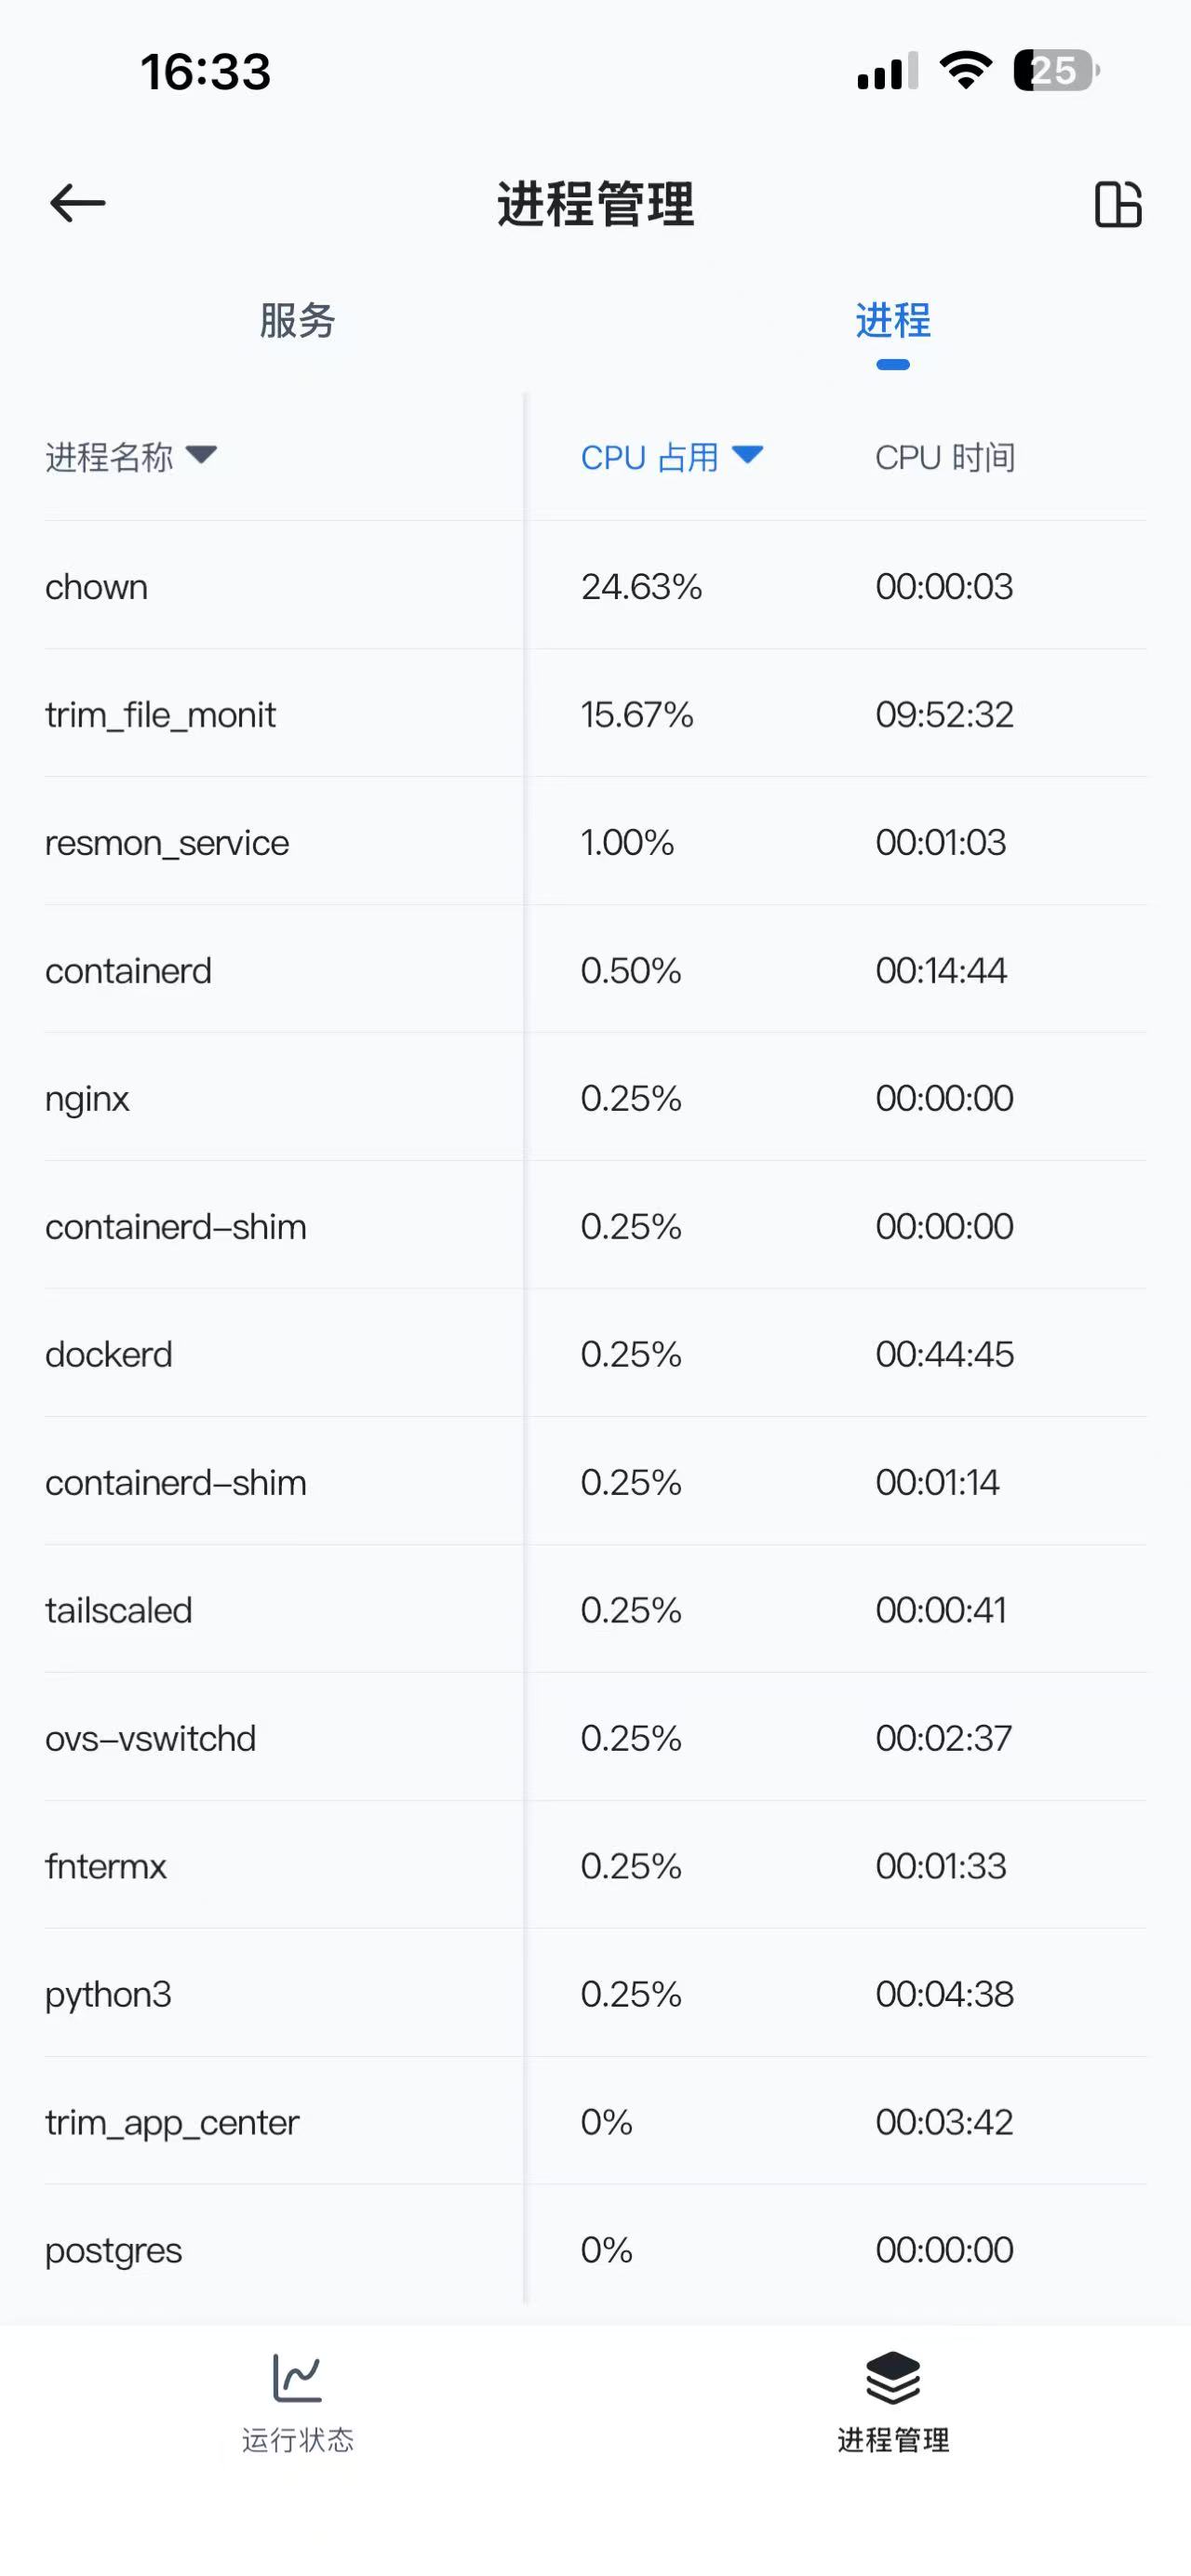Sort by CPU 时间 column header
This screenshot has width=1191, height=2576.
(945, 458)
